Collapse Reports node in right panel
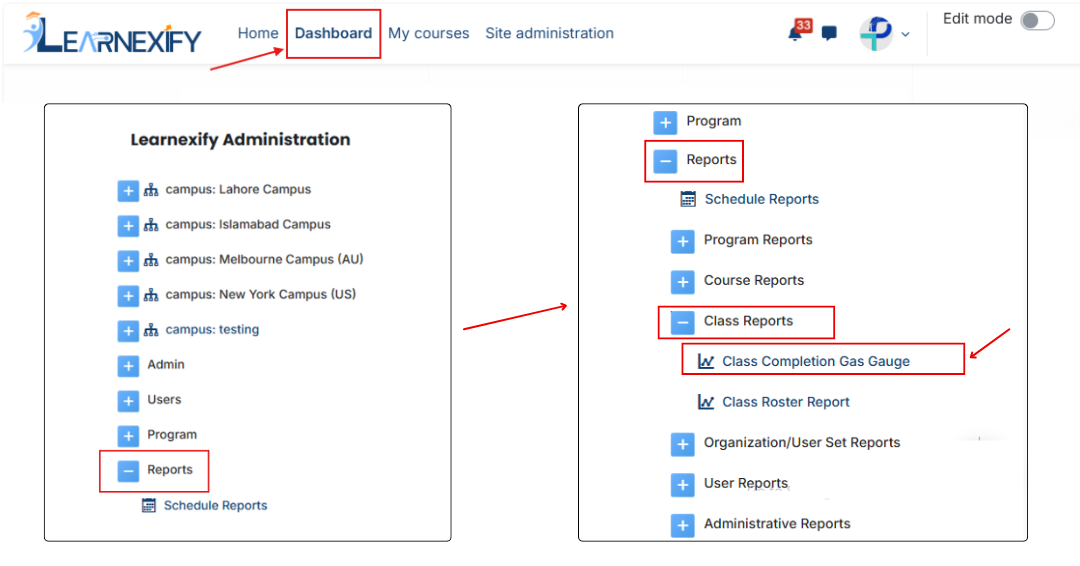This screenshot has width=1080, height=566. (x=665, y=162)
